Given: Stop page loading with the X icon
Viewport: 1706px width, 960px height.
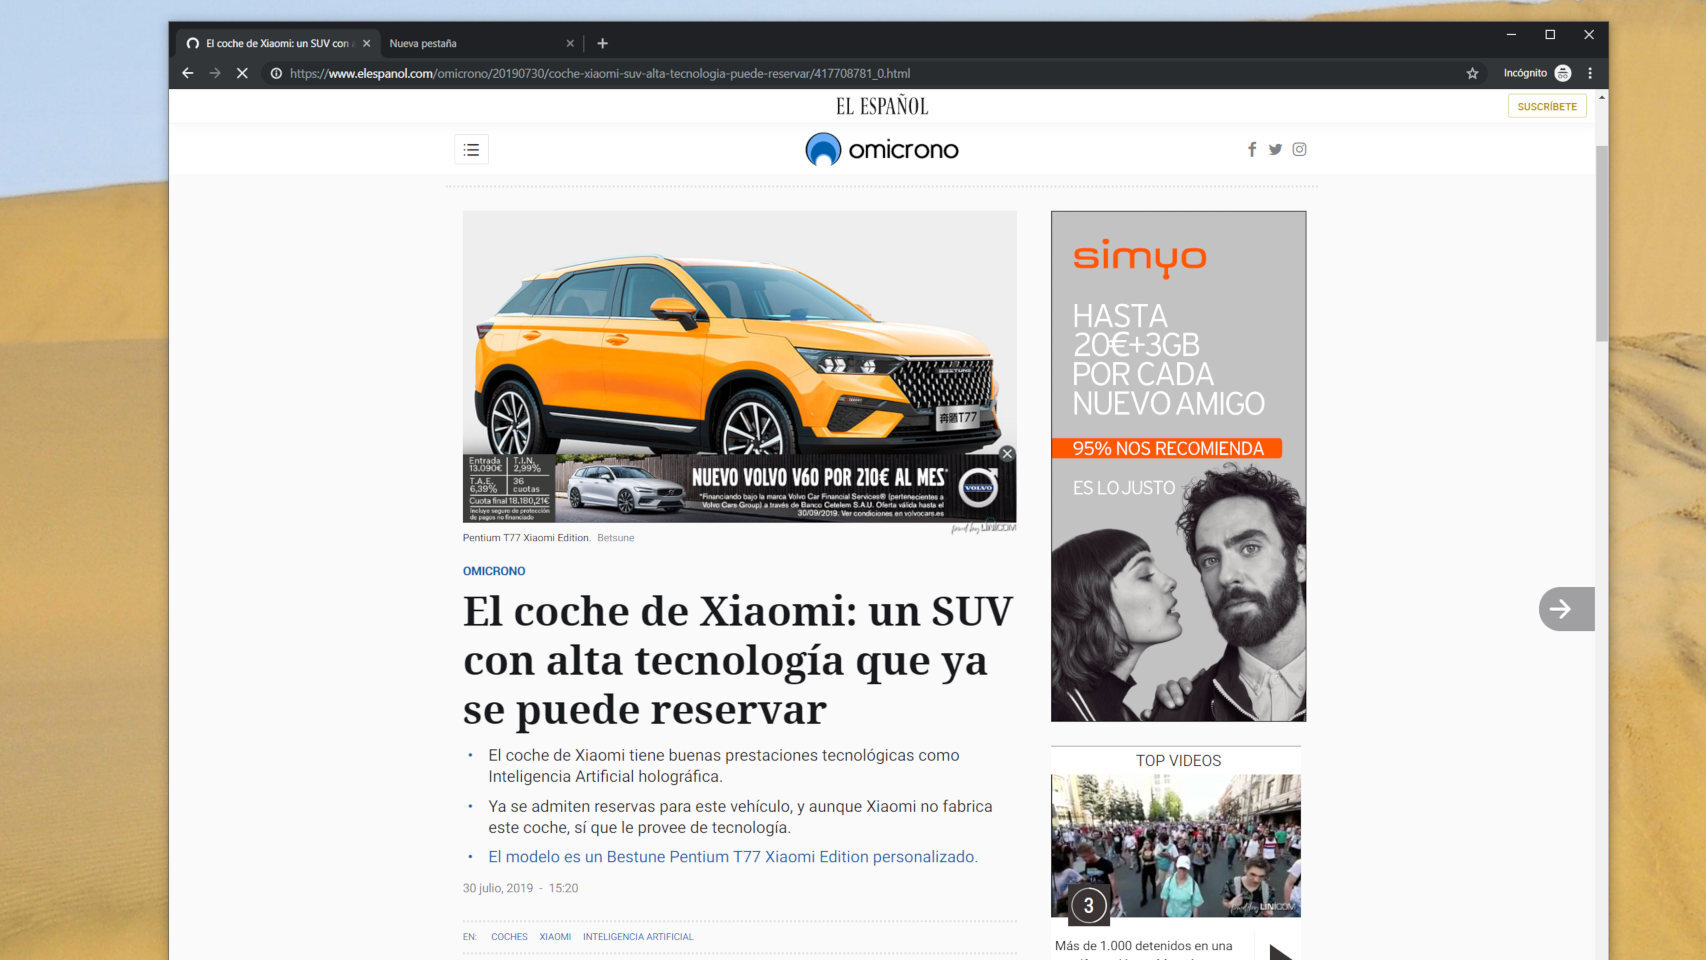Looking at the screenshot, I should [x=243, y=73].
